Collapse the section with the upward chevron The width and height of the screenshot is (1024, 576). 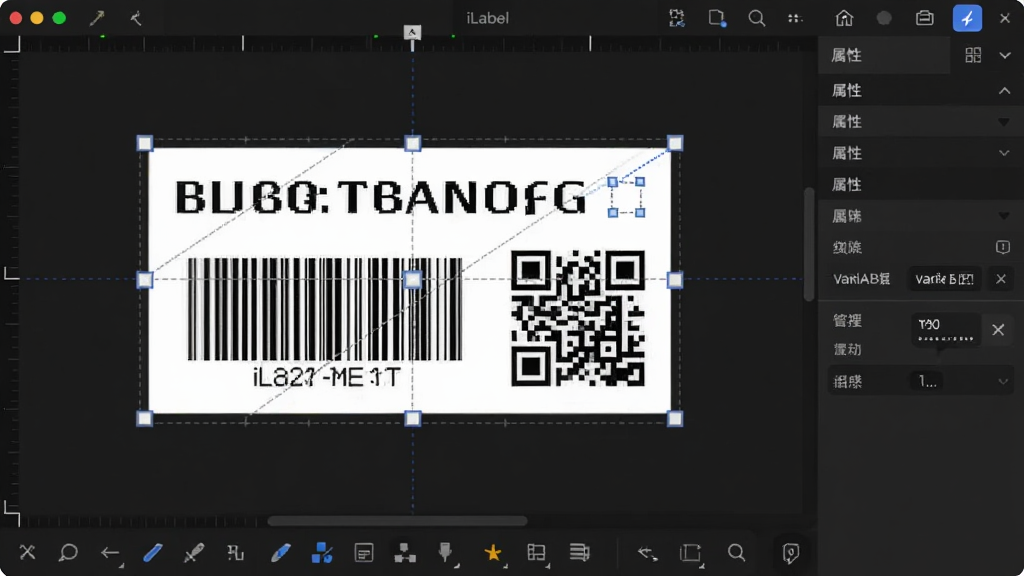(x=1004, y=91)
